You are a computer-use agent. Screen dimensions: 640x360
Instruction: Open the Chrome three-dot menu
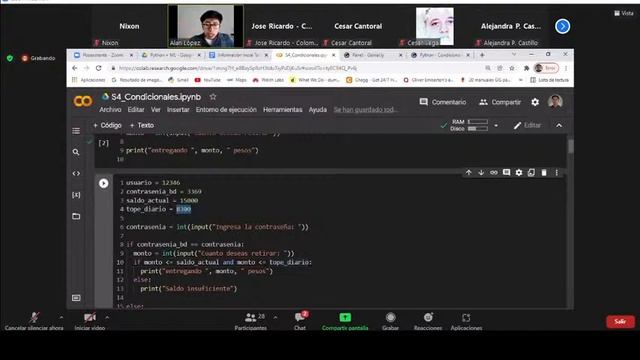[x=566, y=68]
